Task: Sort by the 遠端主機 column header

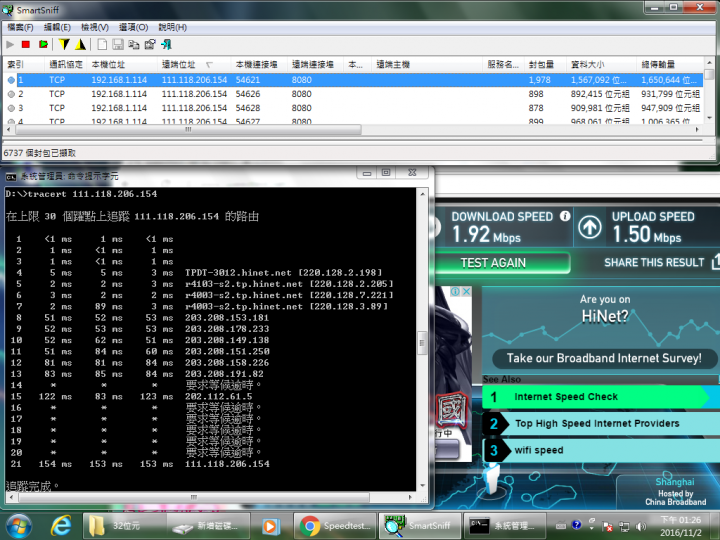Action: 427,64
